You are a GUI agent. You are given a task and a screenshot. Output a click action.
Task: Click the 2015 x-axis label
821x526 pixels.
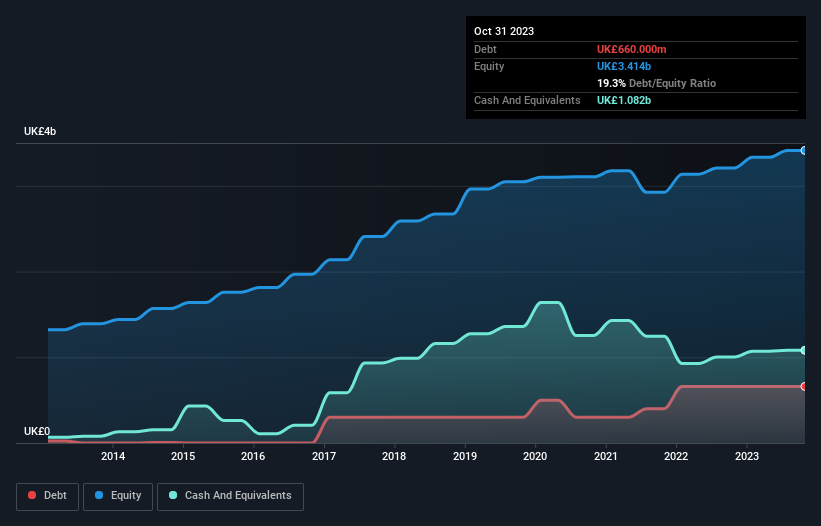tap(183, 456)
